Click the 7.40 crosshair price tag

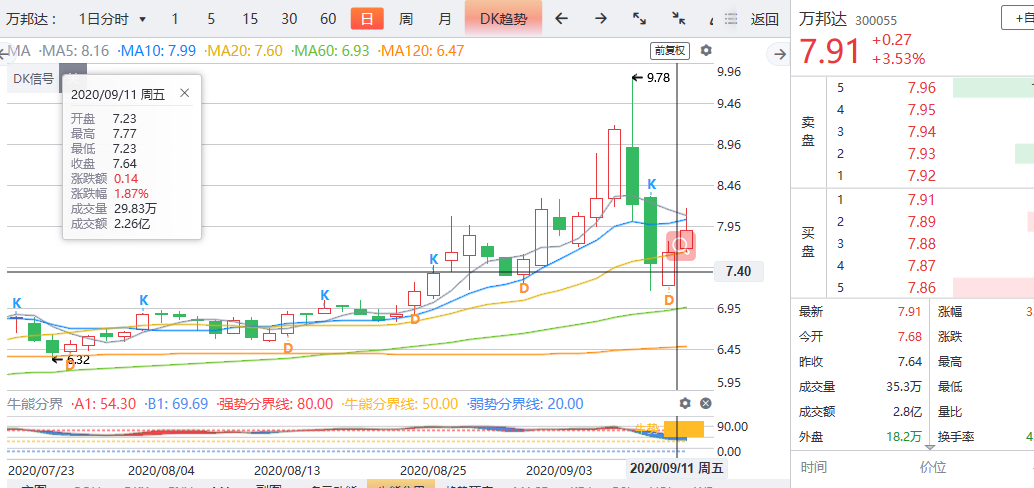tap(738, 271)
